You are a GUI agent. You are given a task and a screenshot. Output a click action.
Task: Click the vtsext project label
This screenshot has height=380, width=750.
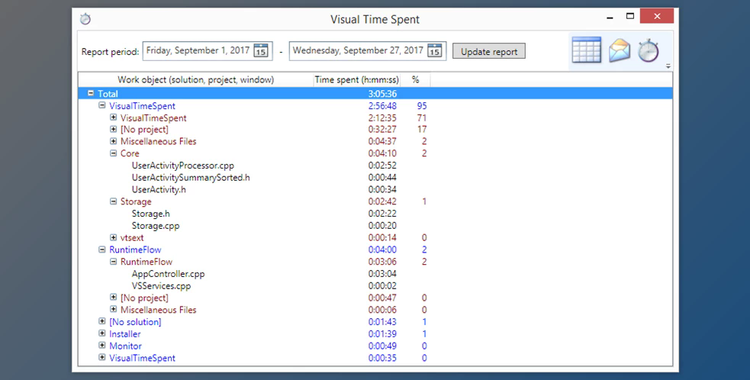(132, 238)
